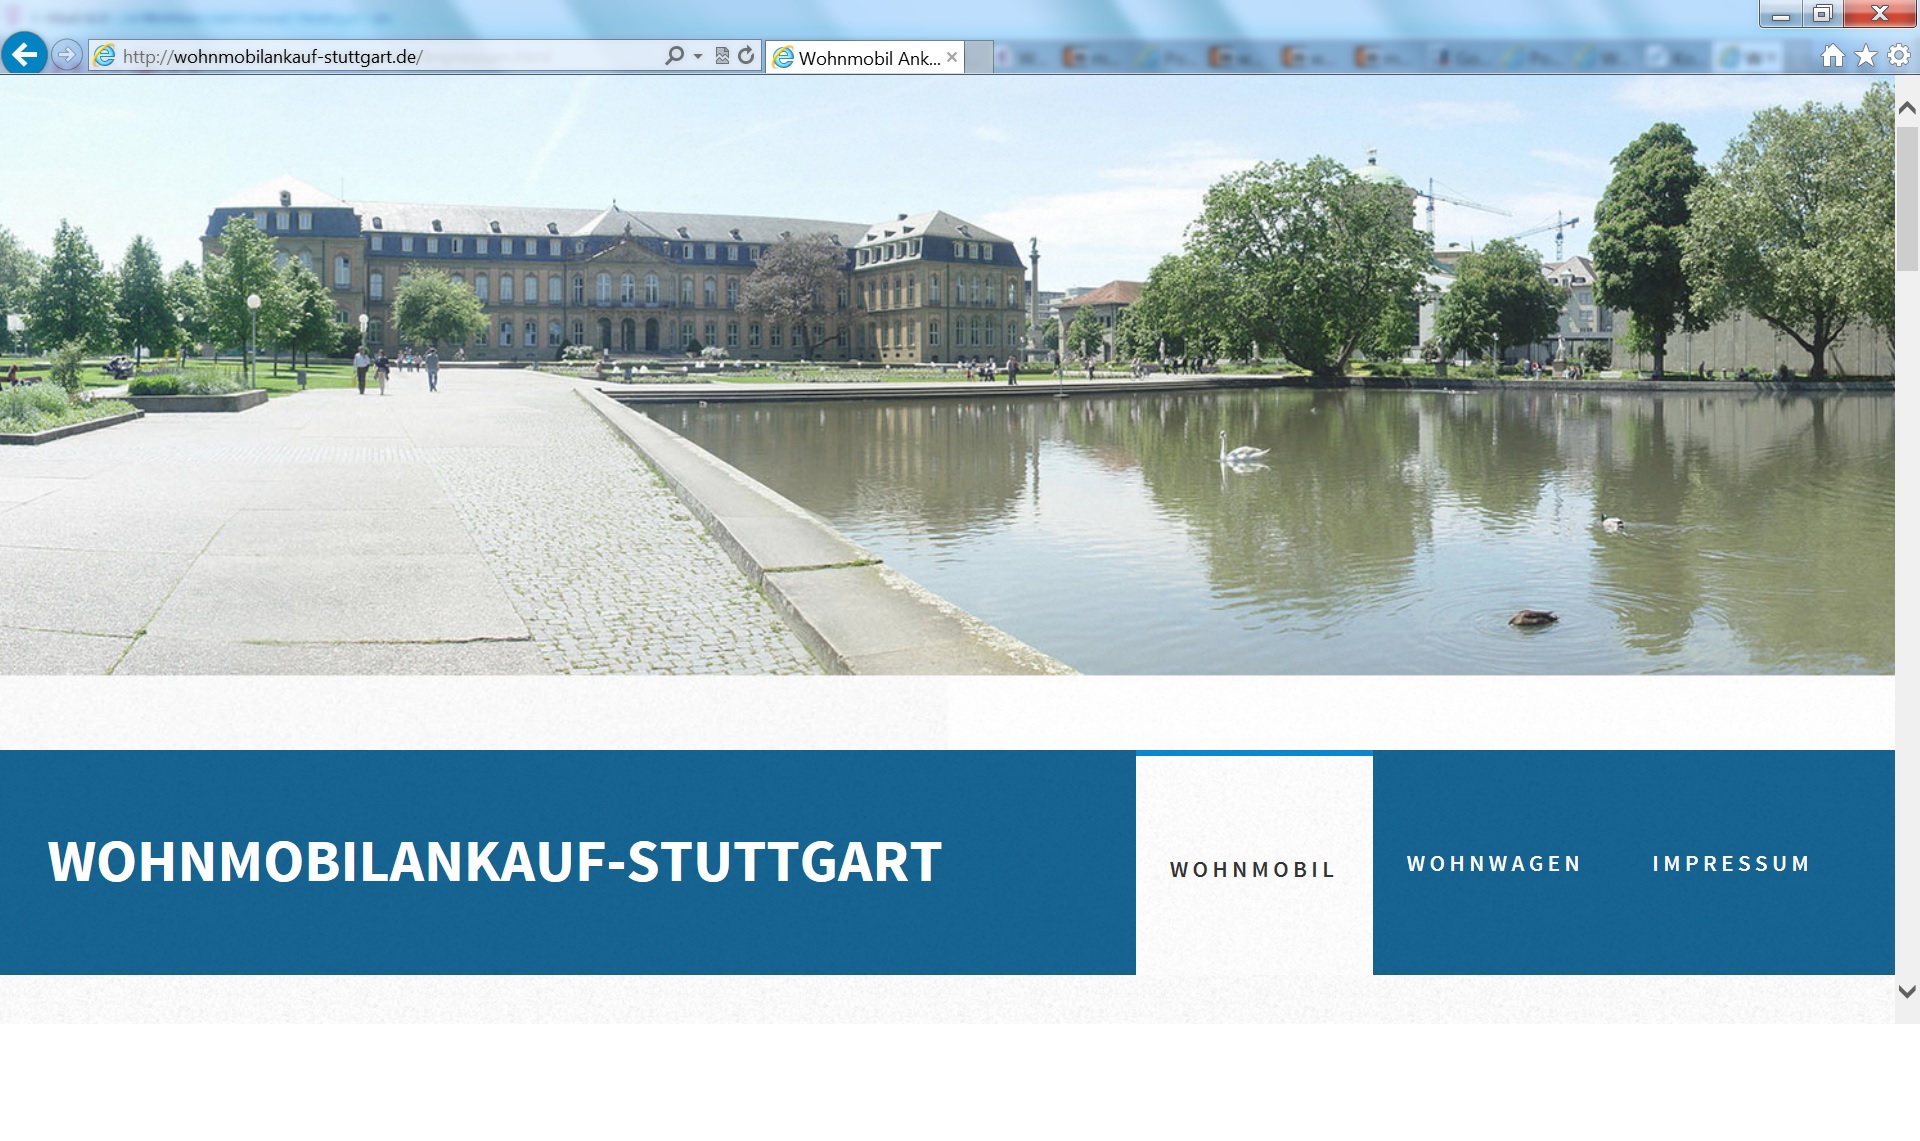Image resolution: width=1920 pixels, height=1141 pixels.
Task: Click the search magnifier in address bar
Action: tap(675, 56)
